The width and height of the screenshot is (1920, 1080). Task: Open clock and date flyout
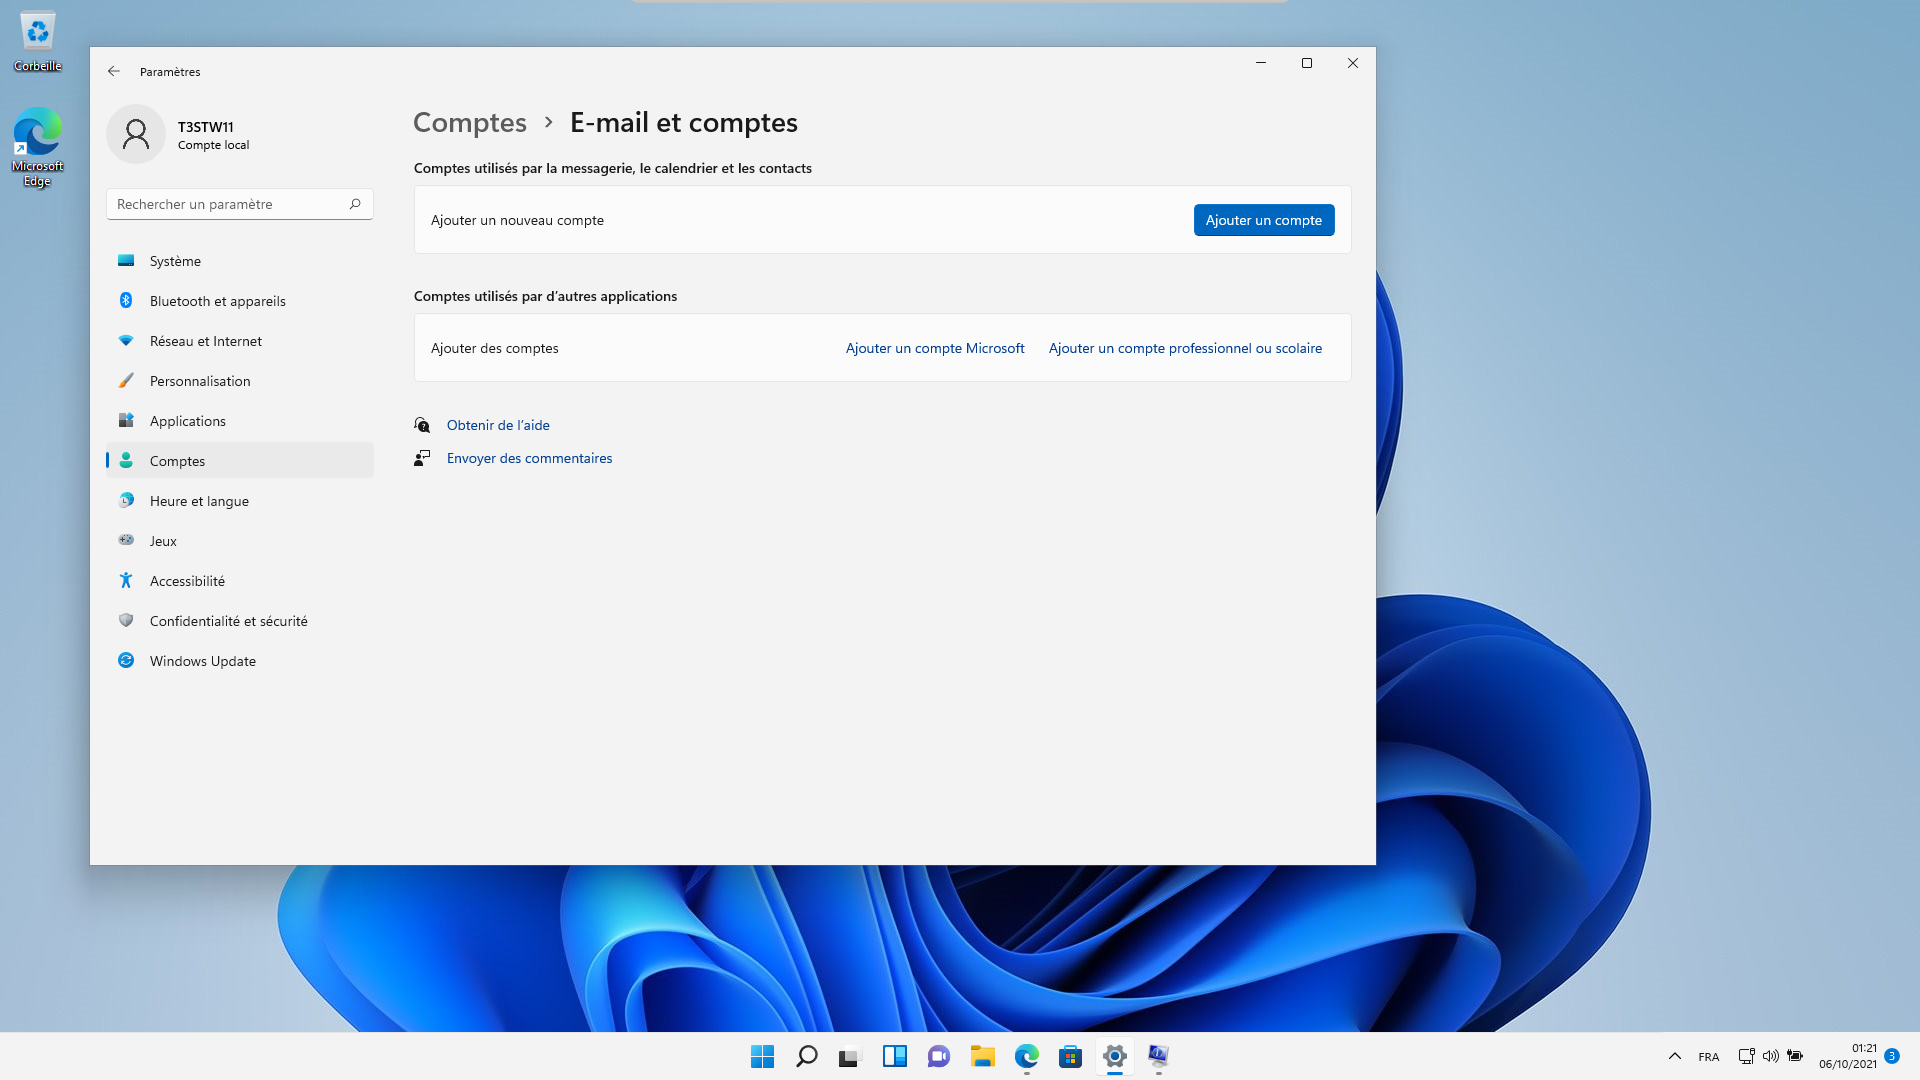[x=1847, y=1056]
